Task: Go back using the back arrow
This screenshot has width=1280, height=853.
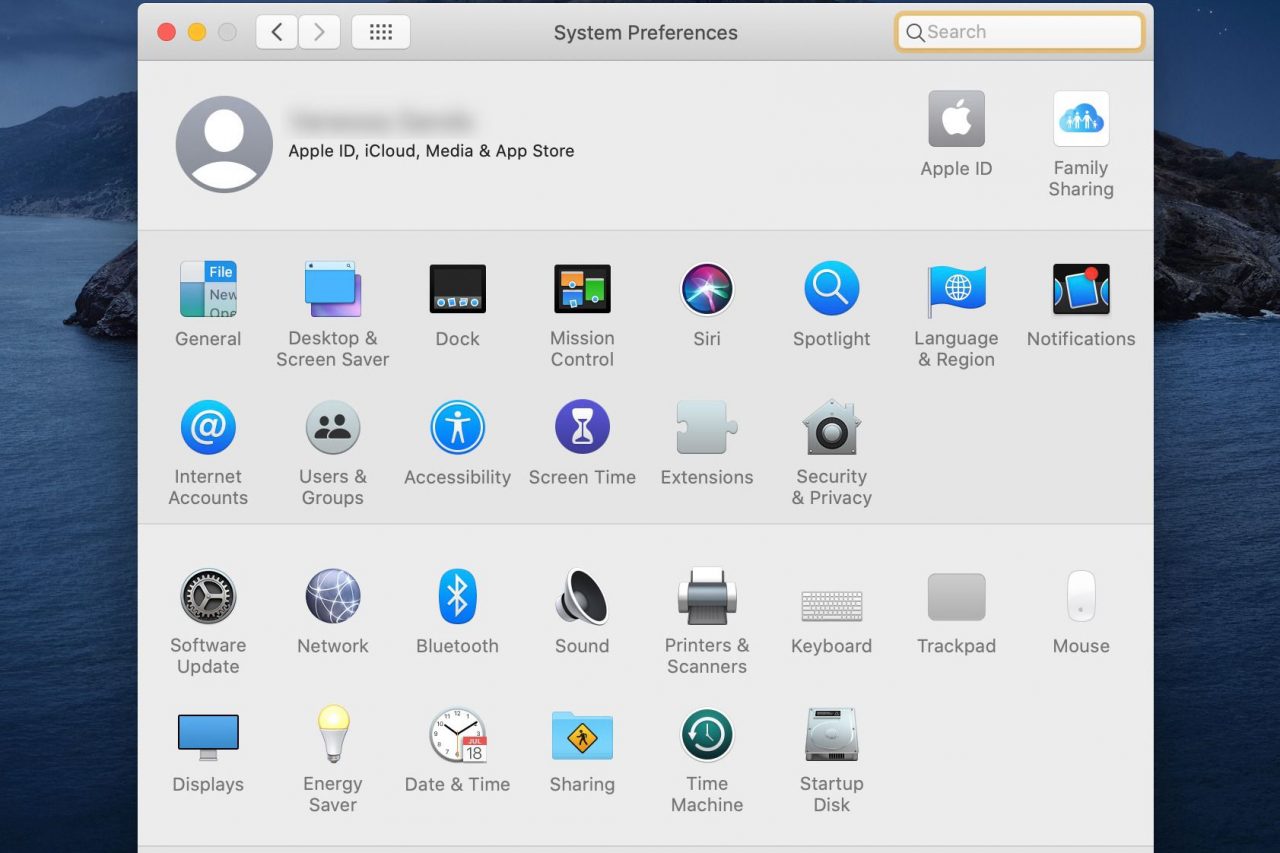Action: click(277, 31)
